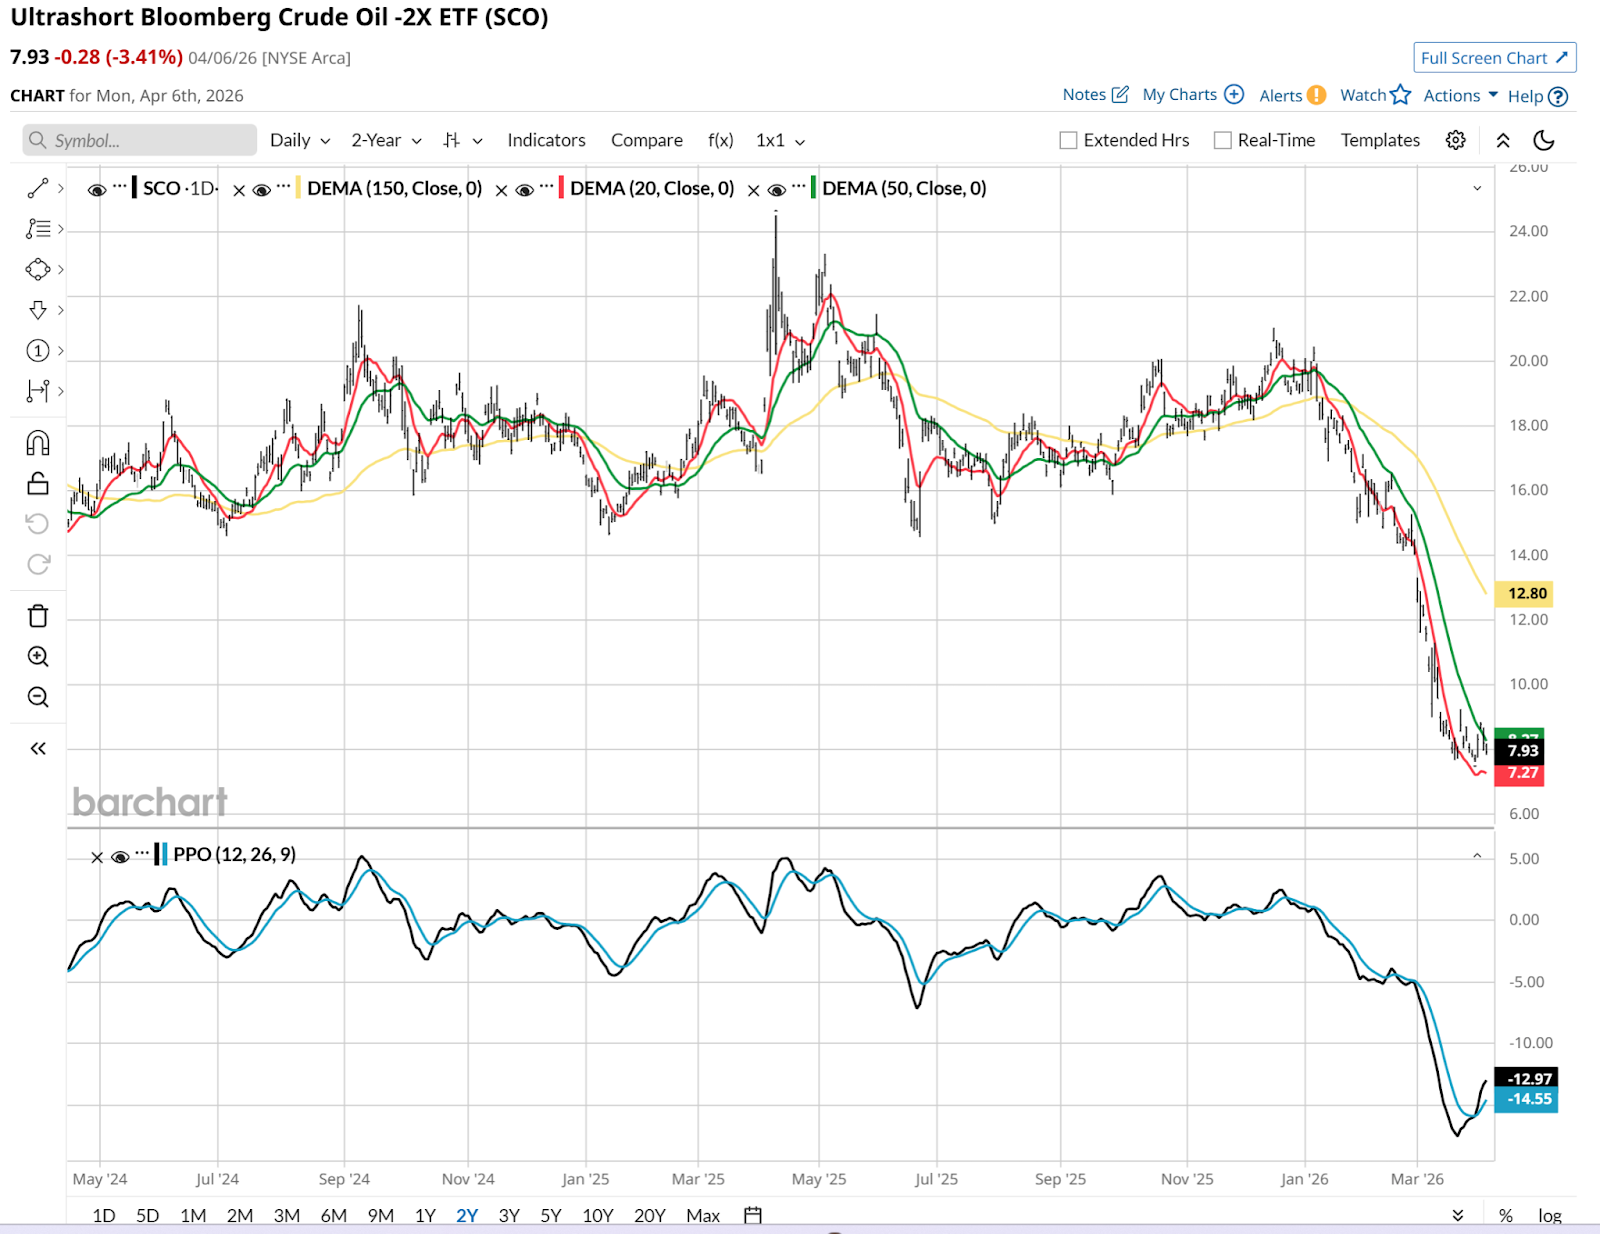Click the zoom in magnifier icon
Image resolution: width=1600 pixels, height=1234 pixels.
pos(38,657)
